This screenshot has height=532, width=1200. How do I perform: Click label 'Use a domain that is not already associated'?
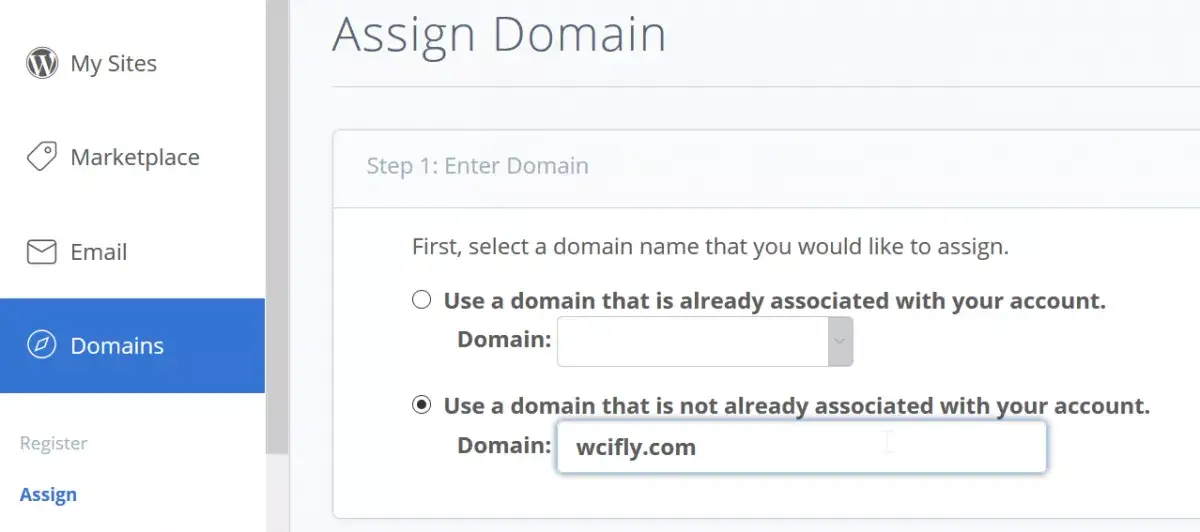coord(797,406)
